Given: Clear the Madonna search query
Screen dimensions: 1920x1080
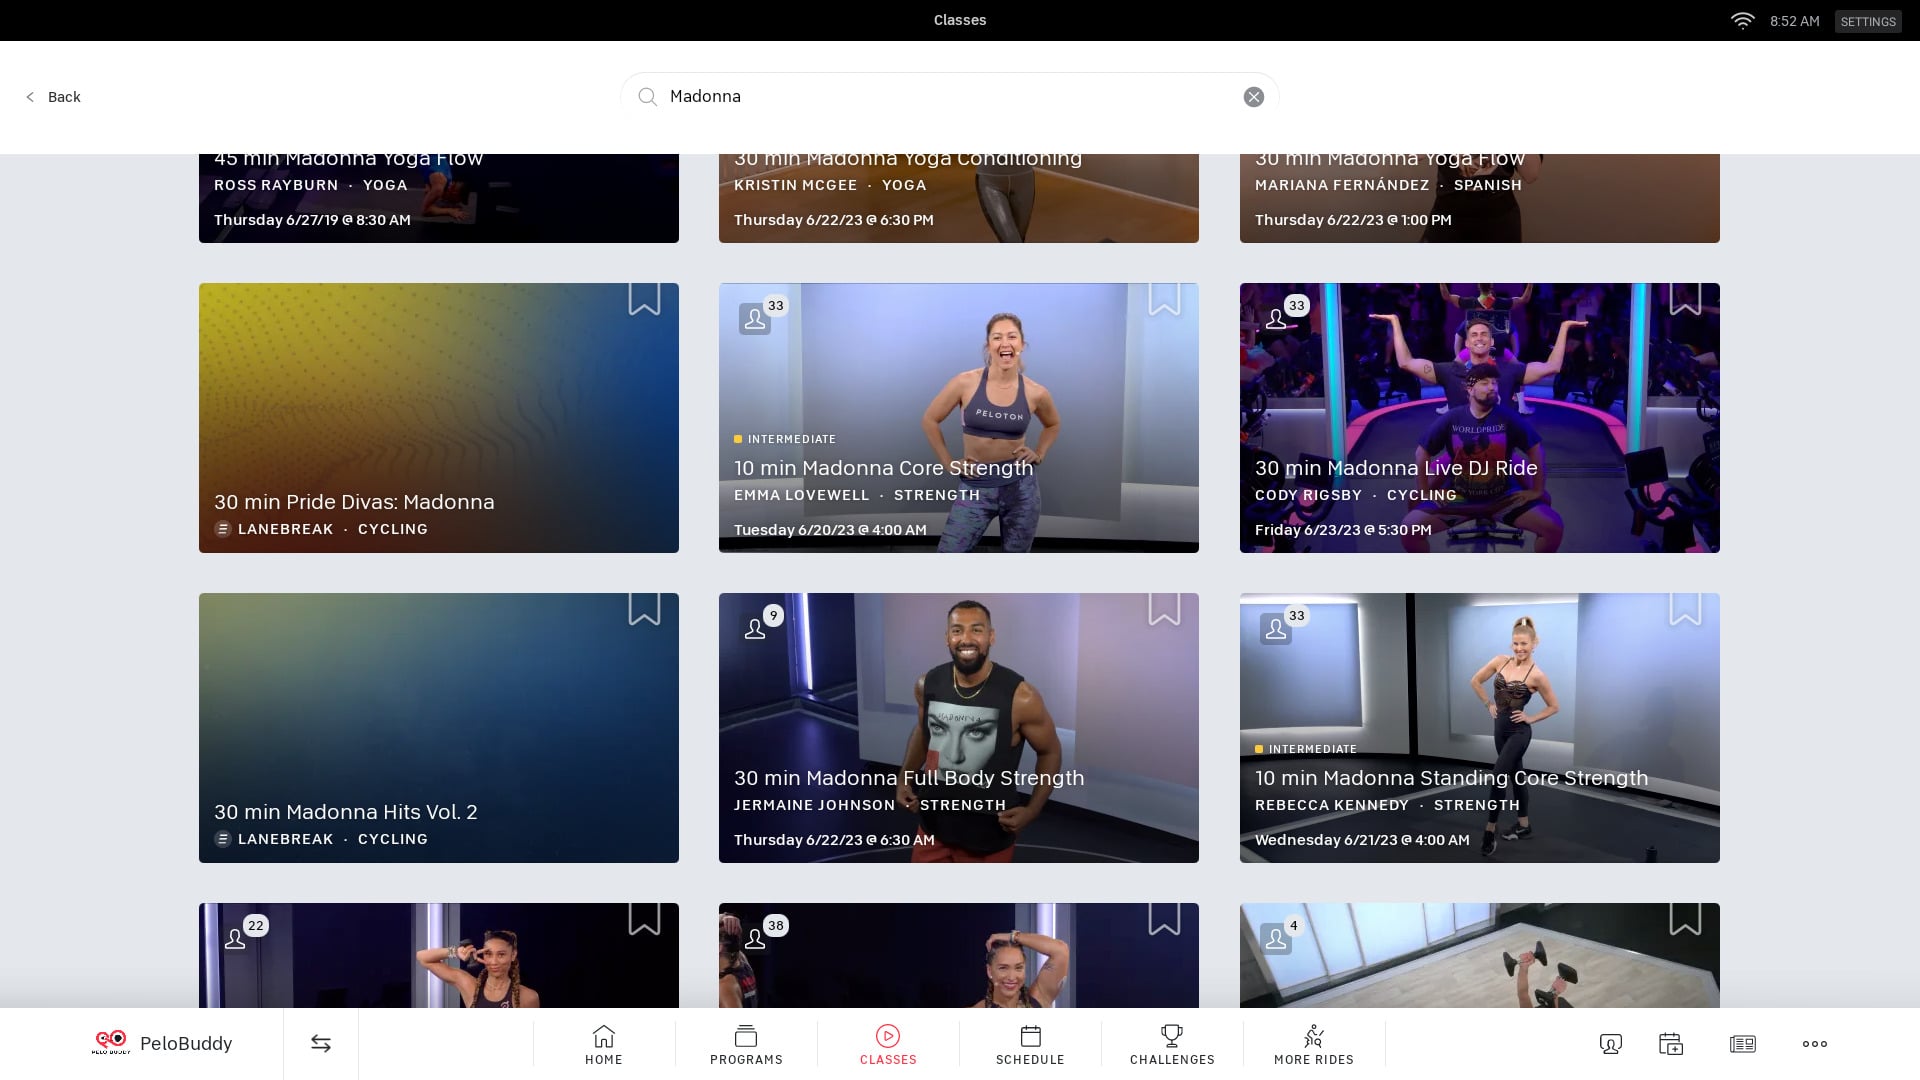Looking at the screenshot, I should tap(1253, 97).
